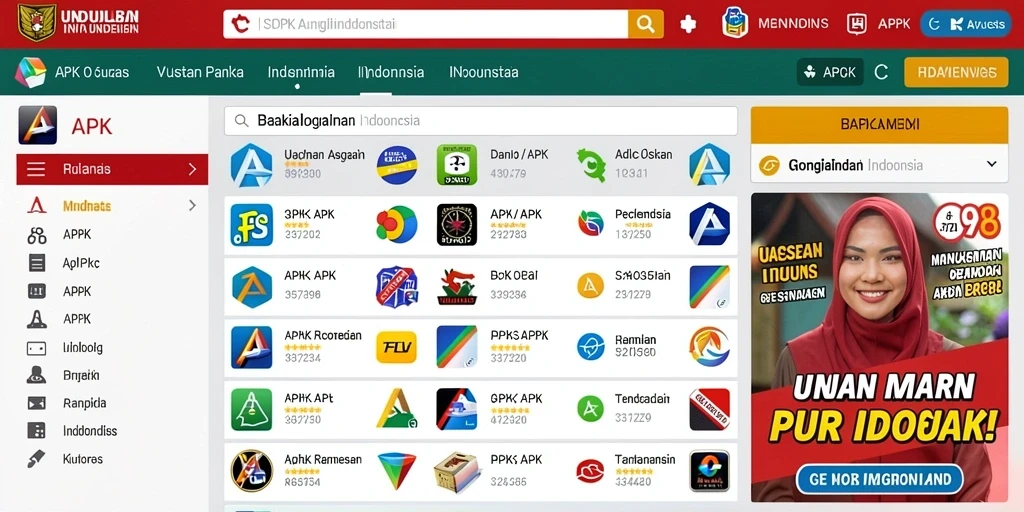This screenshot has width=1024, height=512.
Task: Open the Ramnlan blue circle icon
Action: point(590,347)
